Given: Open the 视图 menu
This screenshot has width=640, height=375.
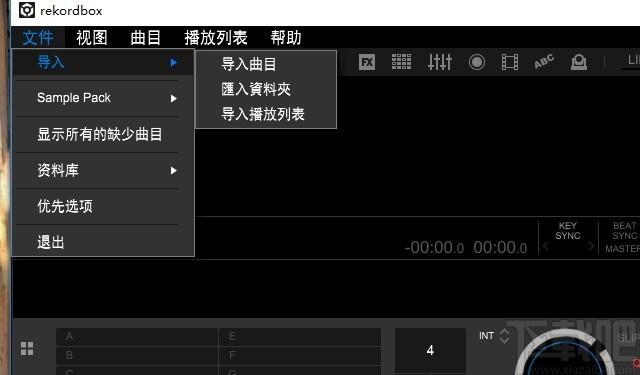Looking at the screenshot, I should [x=92, y=38].
